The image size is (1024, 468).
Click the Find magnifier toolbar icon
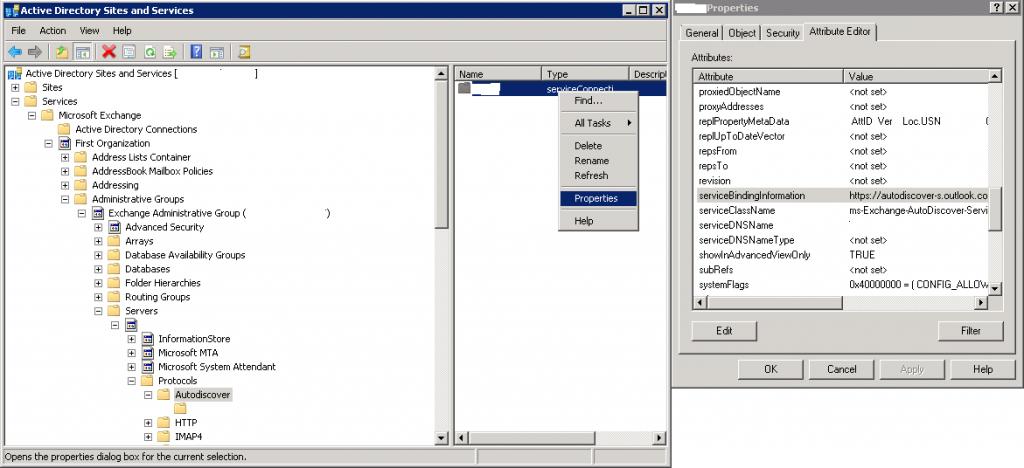[x=244, y=52]
